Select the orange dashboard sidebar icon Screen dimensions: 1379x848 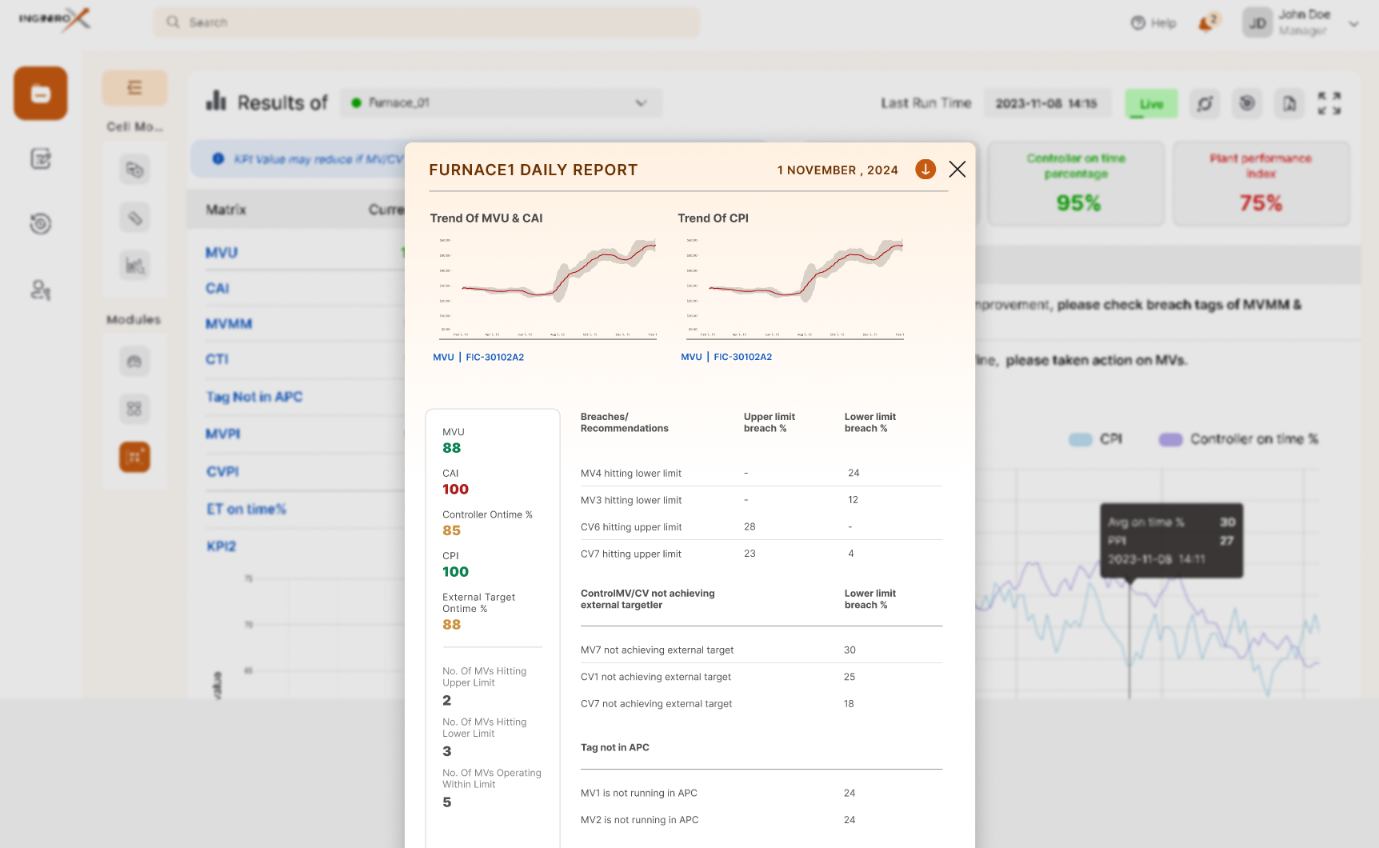(x=40, y=93)
